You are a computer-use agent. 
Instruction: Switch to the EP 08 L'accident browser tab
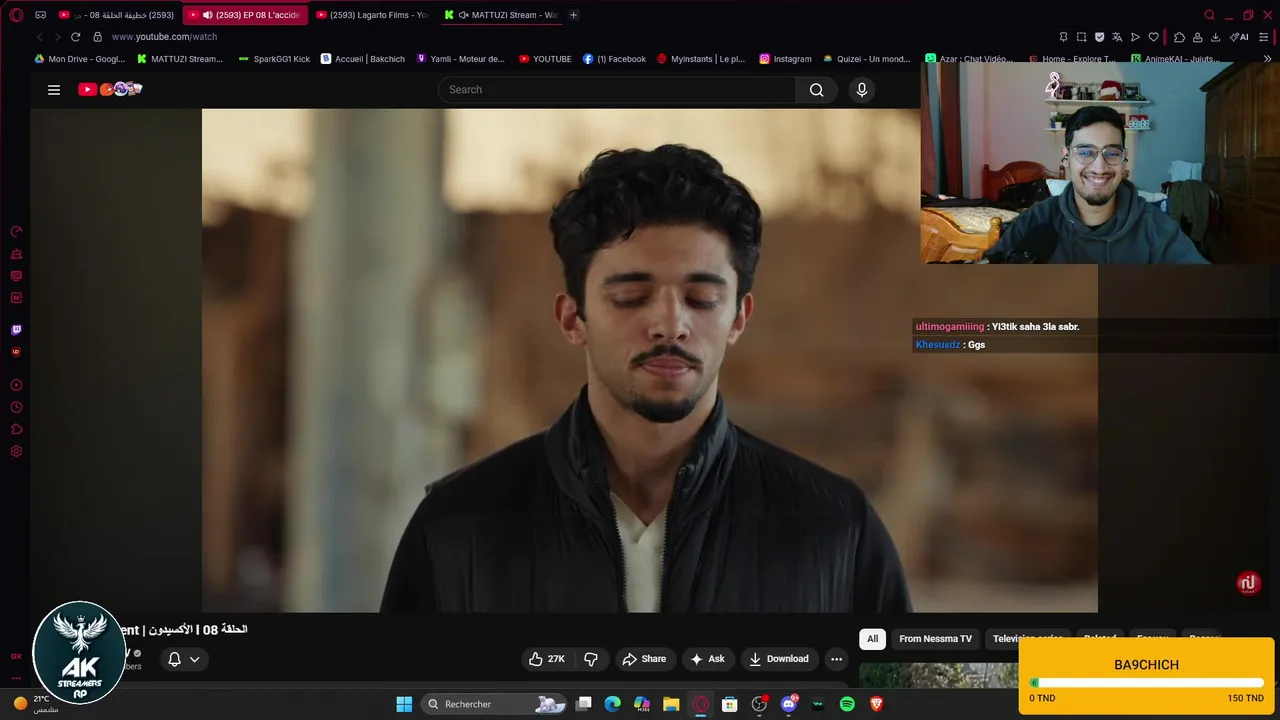coord(245,15)
